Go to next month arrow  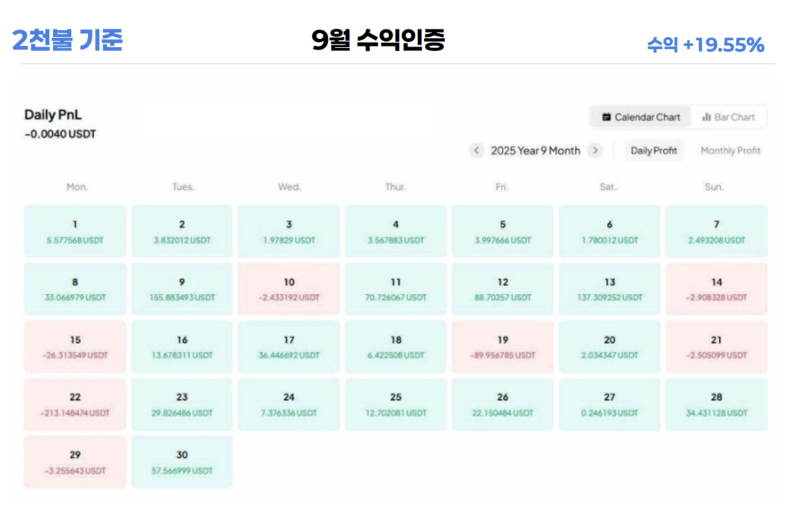[595, 151]
